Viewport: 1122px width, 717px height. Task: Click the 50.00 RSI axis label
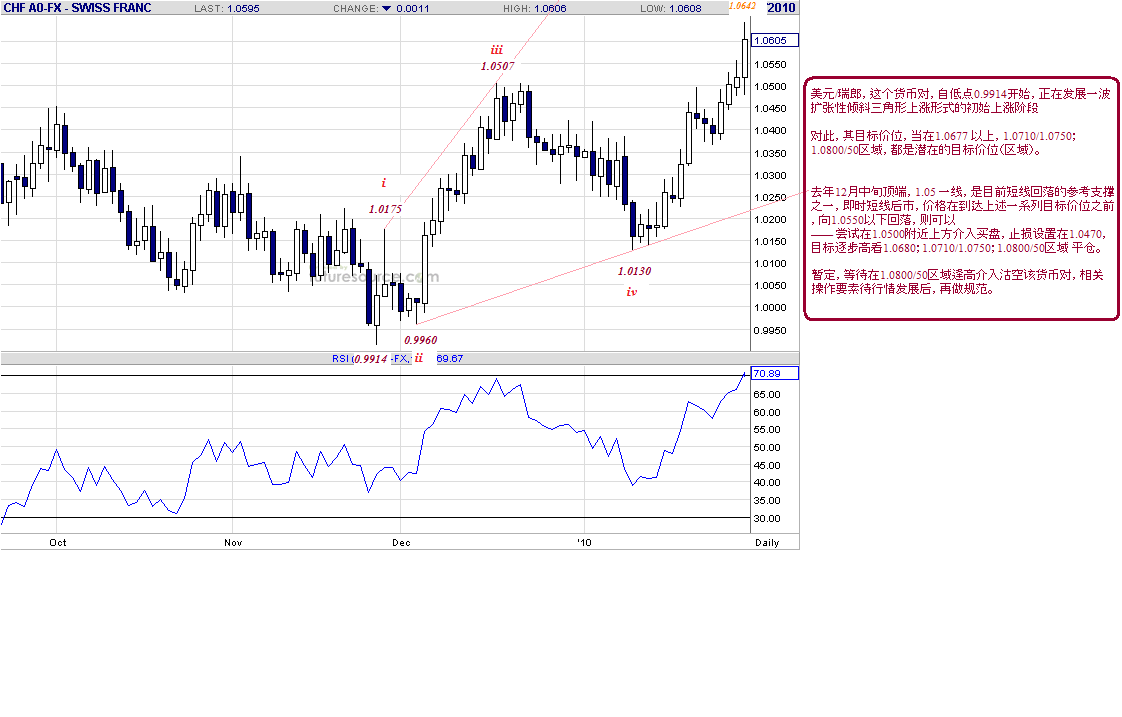[766, 448]
